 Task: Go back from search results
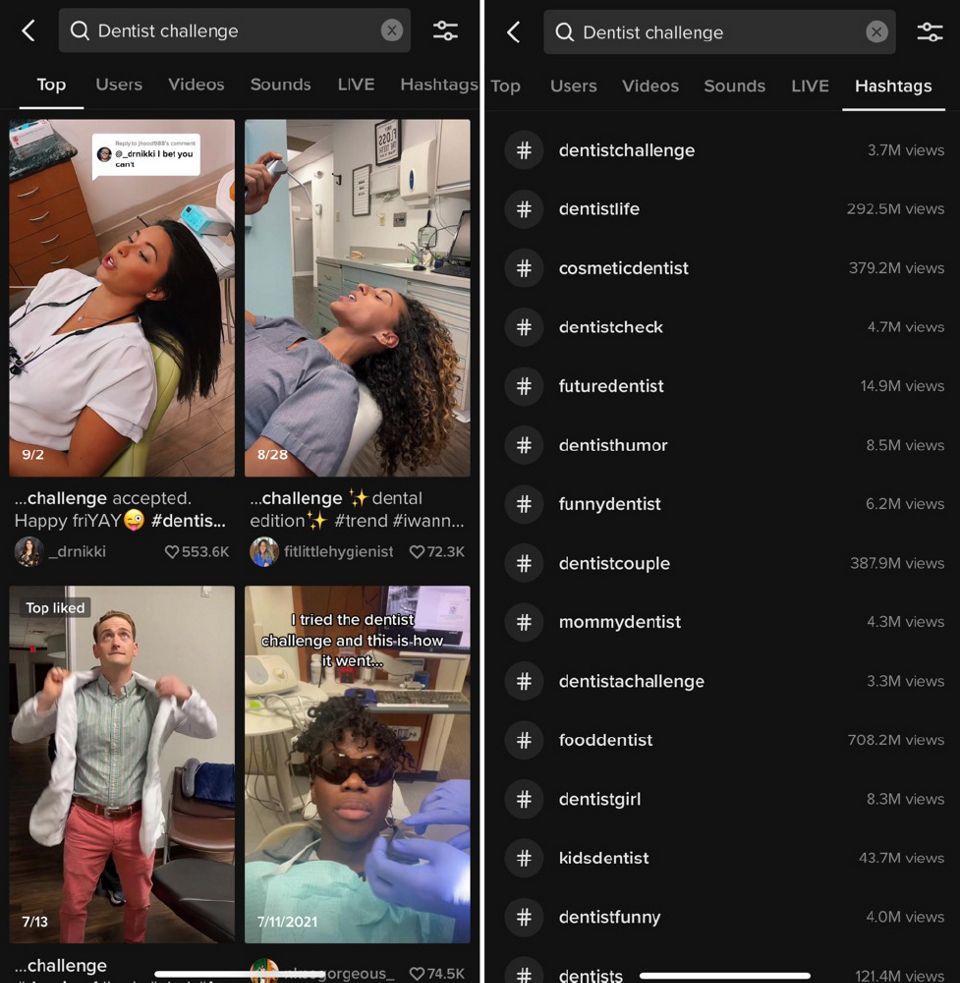[x=27, y=30]
